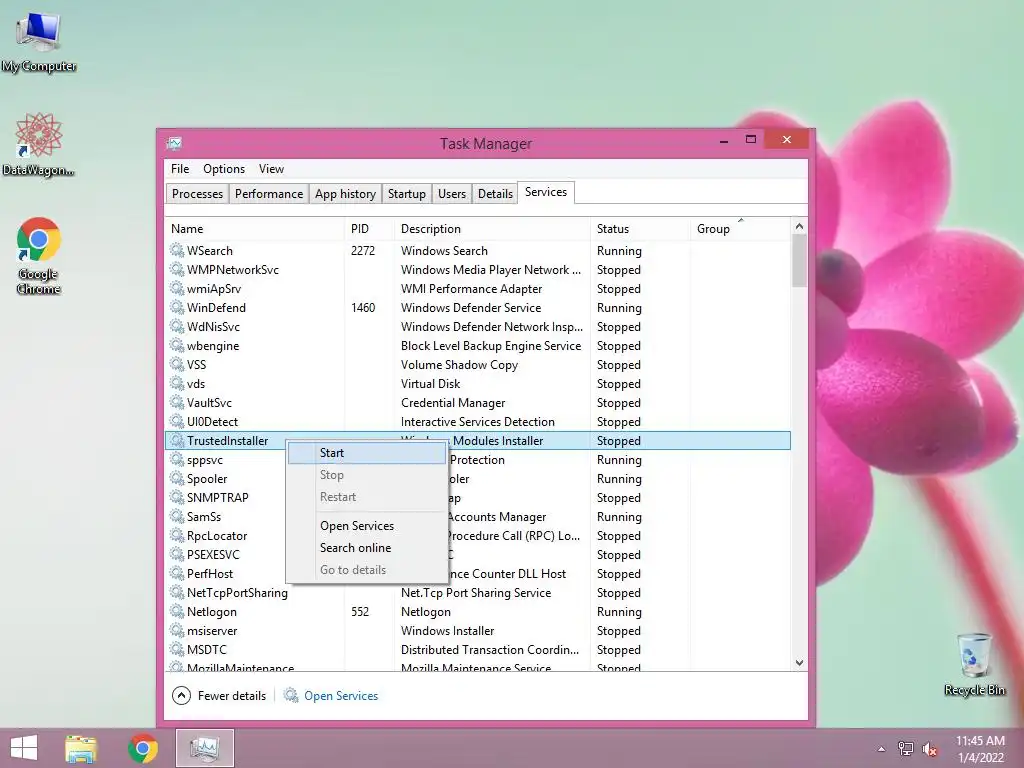Viewport: 1024px width, 768px height.
Task: Select the sppsvc service row
Action: 478,460
